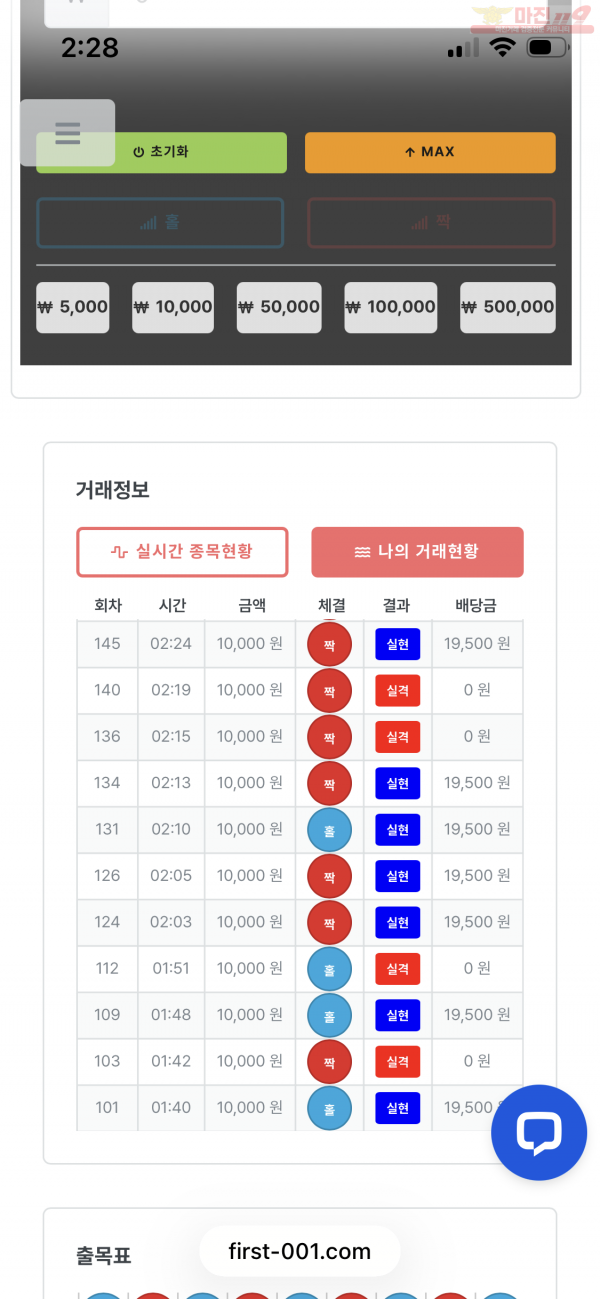Open the 나의 거래현황 tab

(417, 551)
